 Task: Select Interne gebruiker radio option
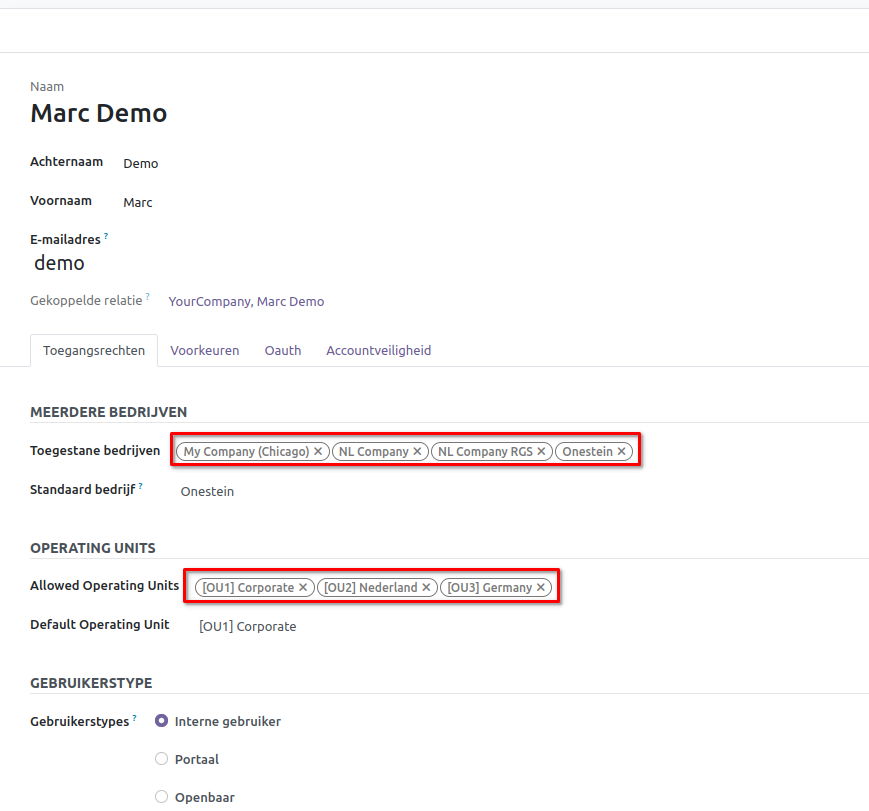pos(162,721)
